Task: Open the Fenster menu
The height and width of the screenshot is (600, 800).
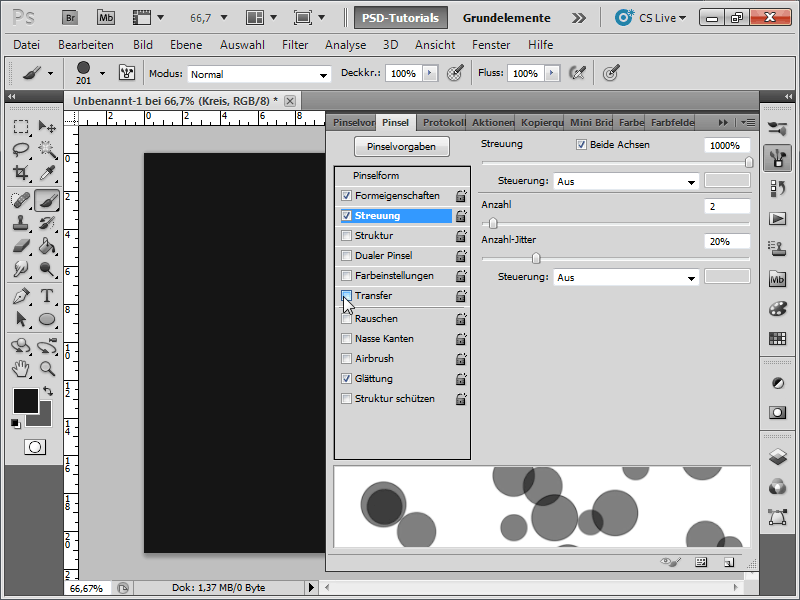Action: 491,45
